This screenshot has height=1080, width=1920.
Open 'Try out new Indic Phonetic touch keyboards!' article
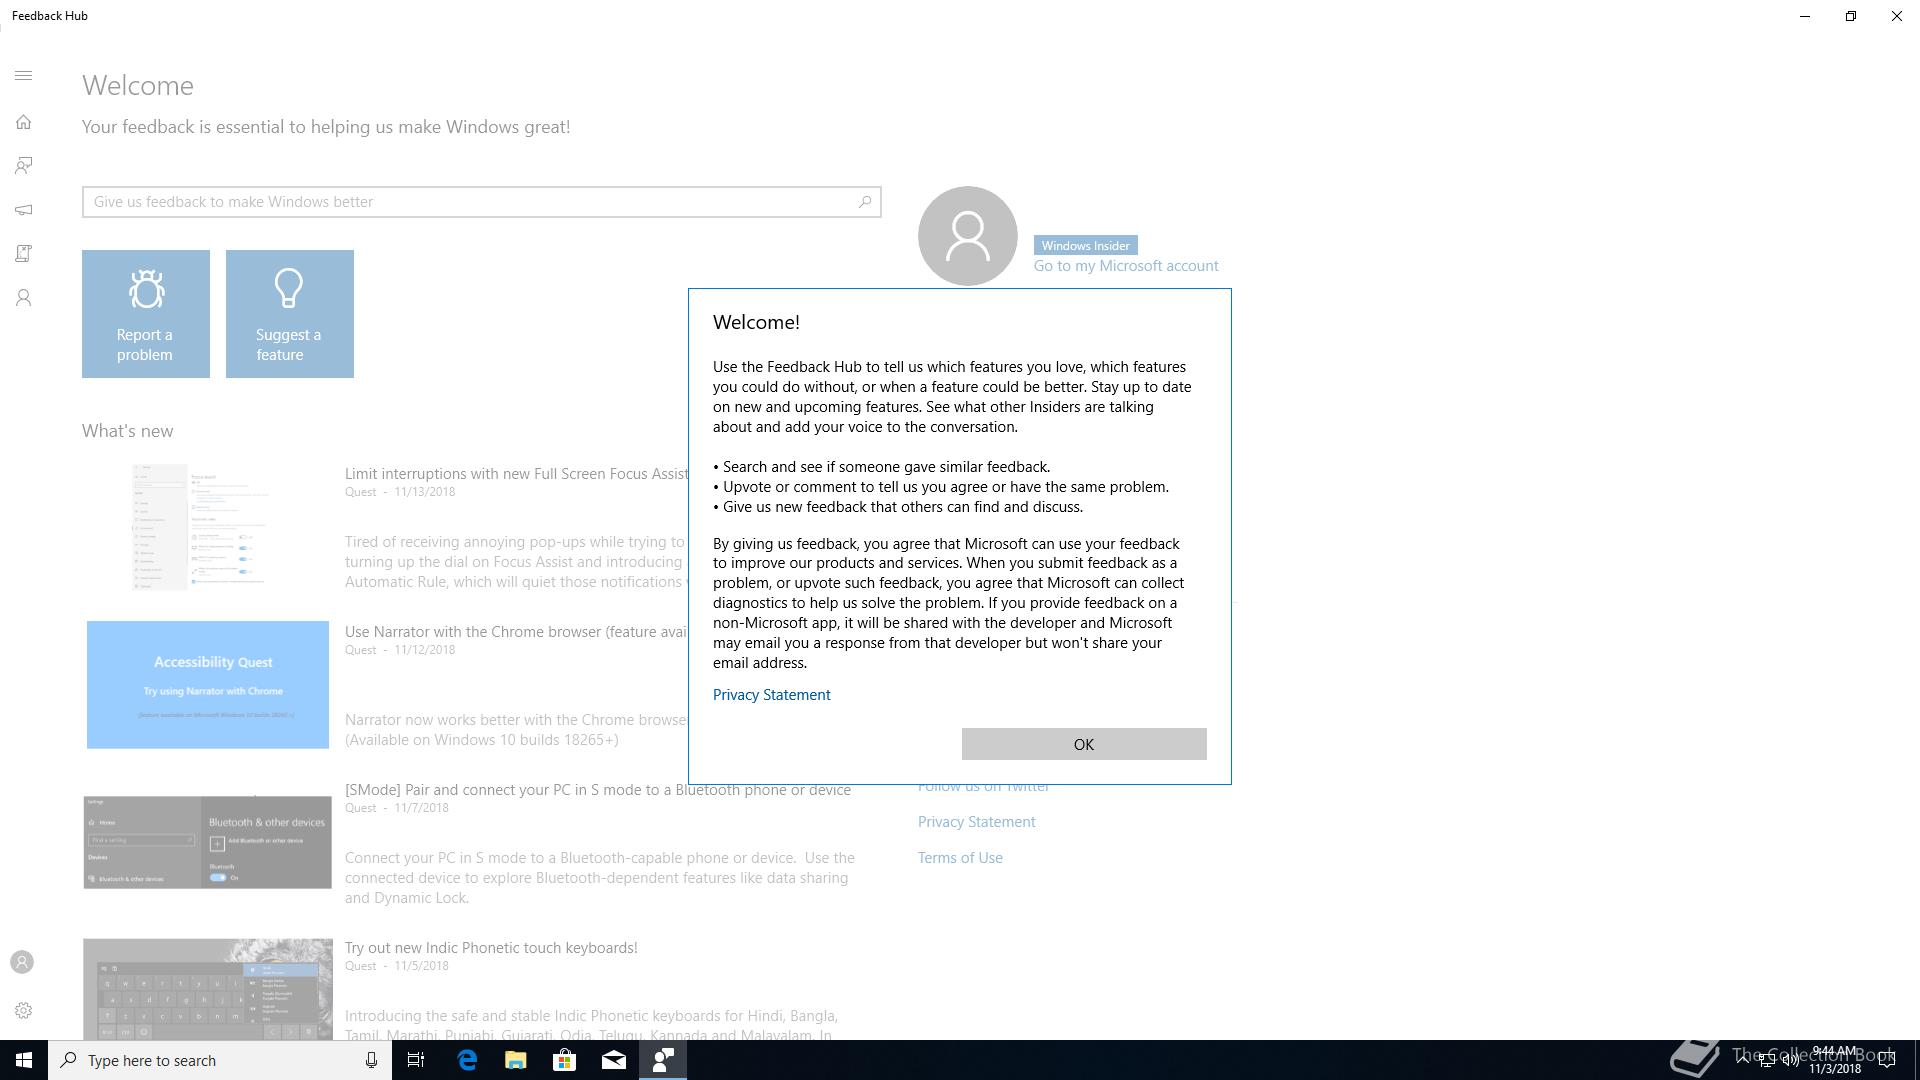pos(491,948)
